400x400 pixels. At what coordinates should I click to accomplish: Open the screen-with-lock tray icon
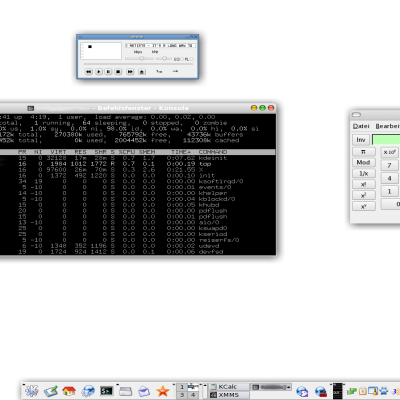point(373,391)
